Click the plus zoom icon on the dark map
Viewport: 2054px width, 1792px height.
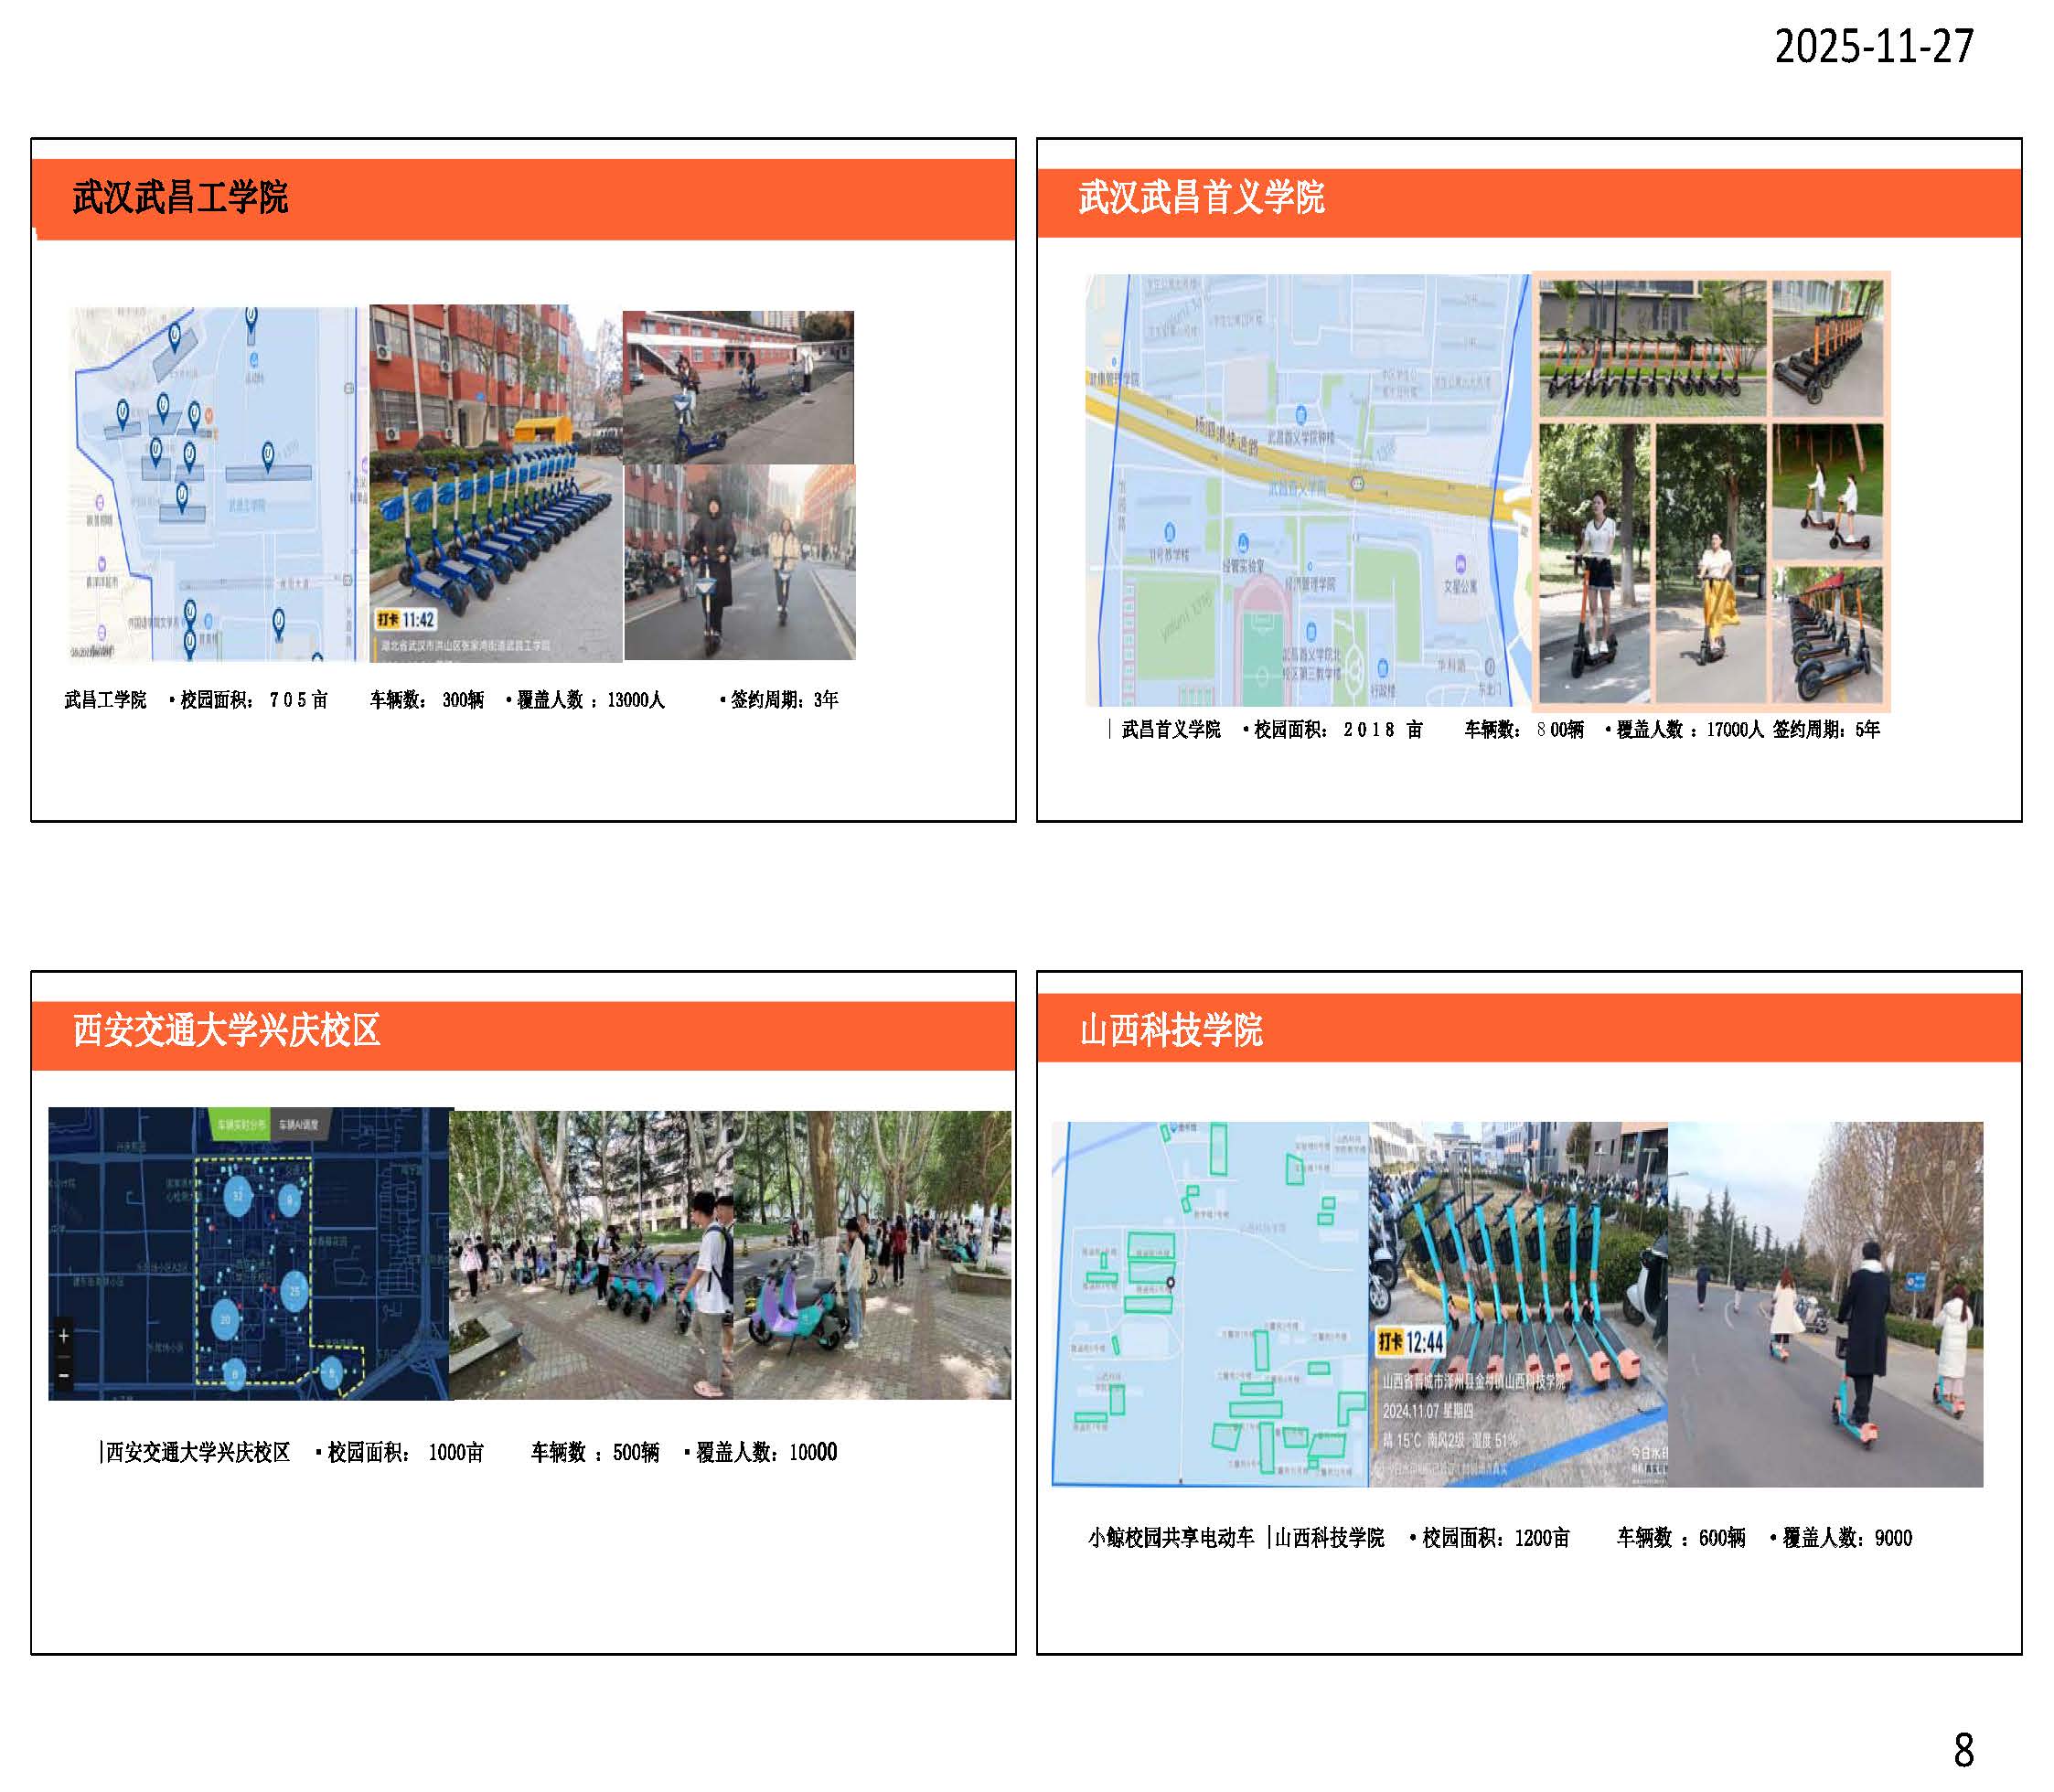pyautogui.click(x=63, y=1335)
